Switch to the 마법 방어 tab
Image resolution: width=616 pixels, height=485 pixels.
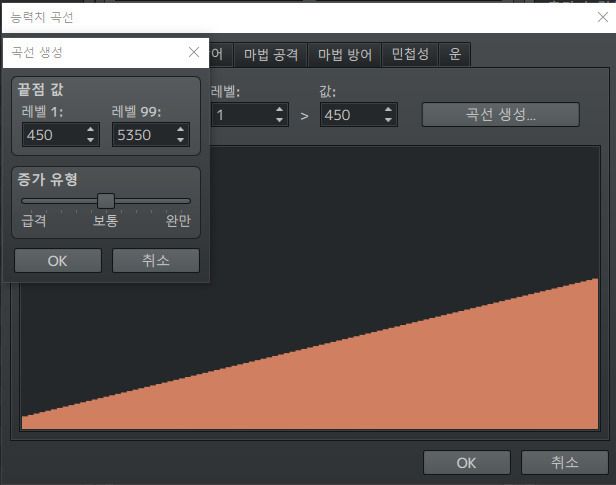point(345,55)
